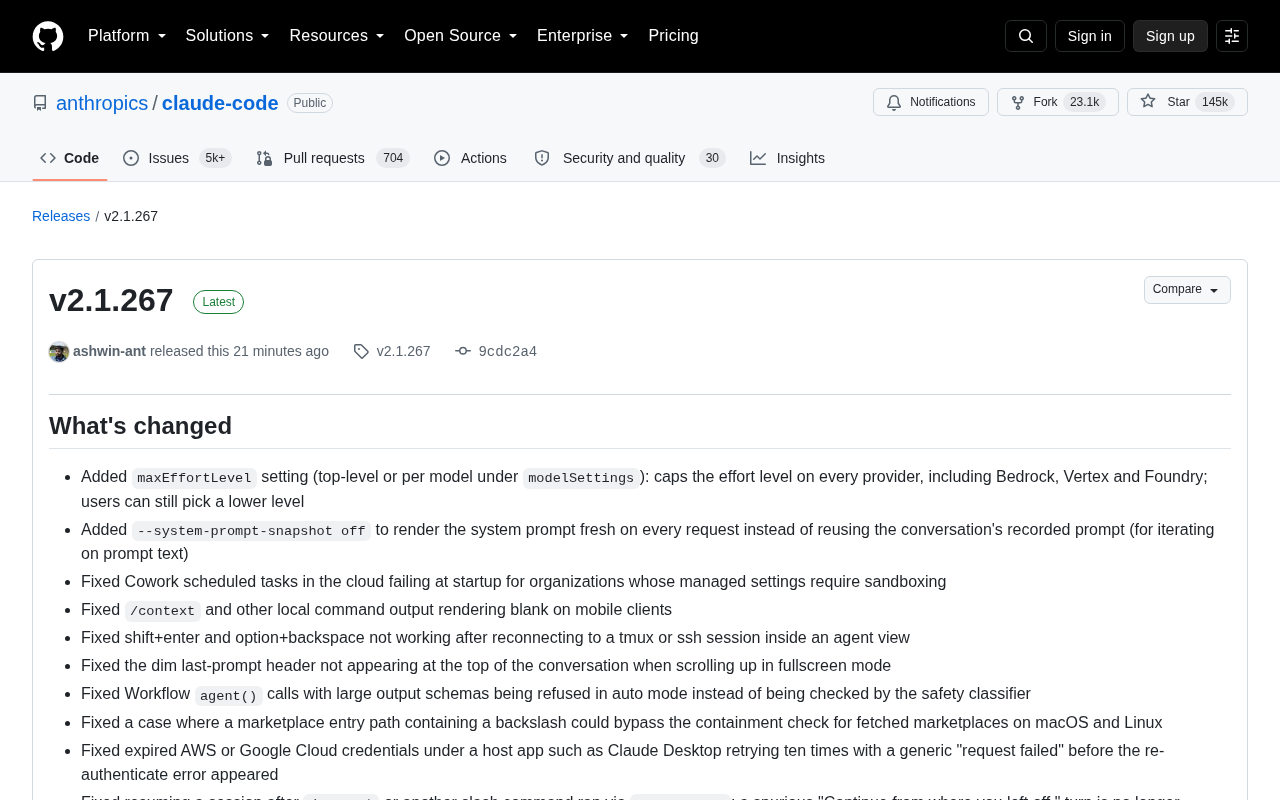Switch to the Code tab

point(70,158)
